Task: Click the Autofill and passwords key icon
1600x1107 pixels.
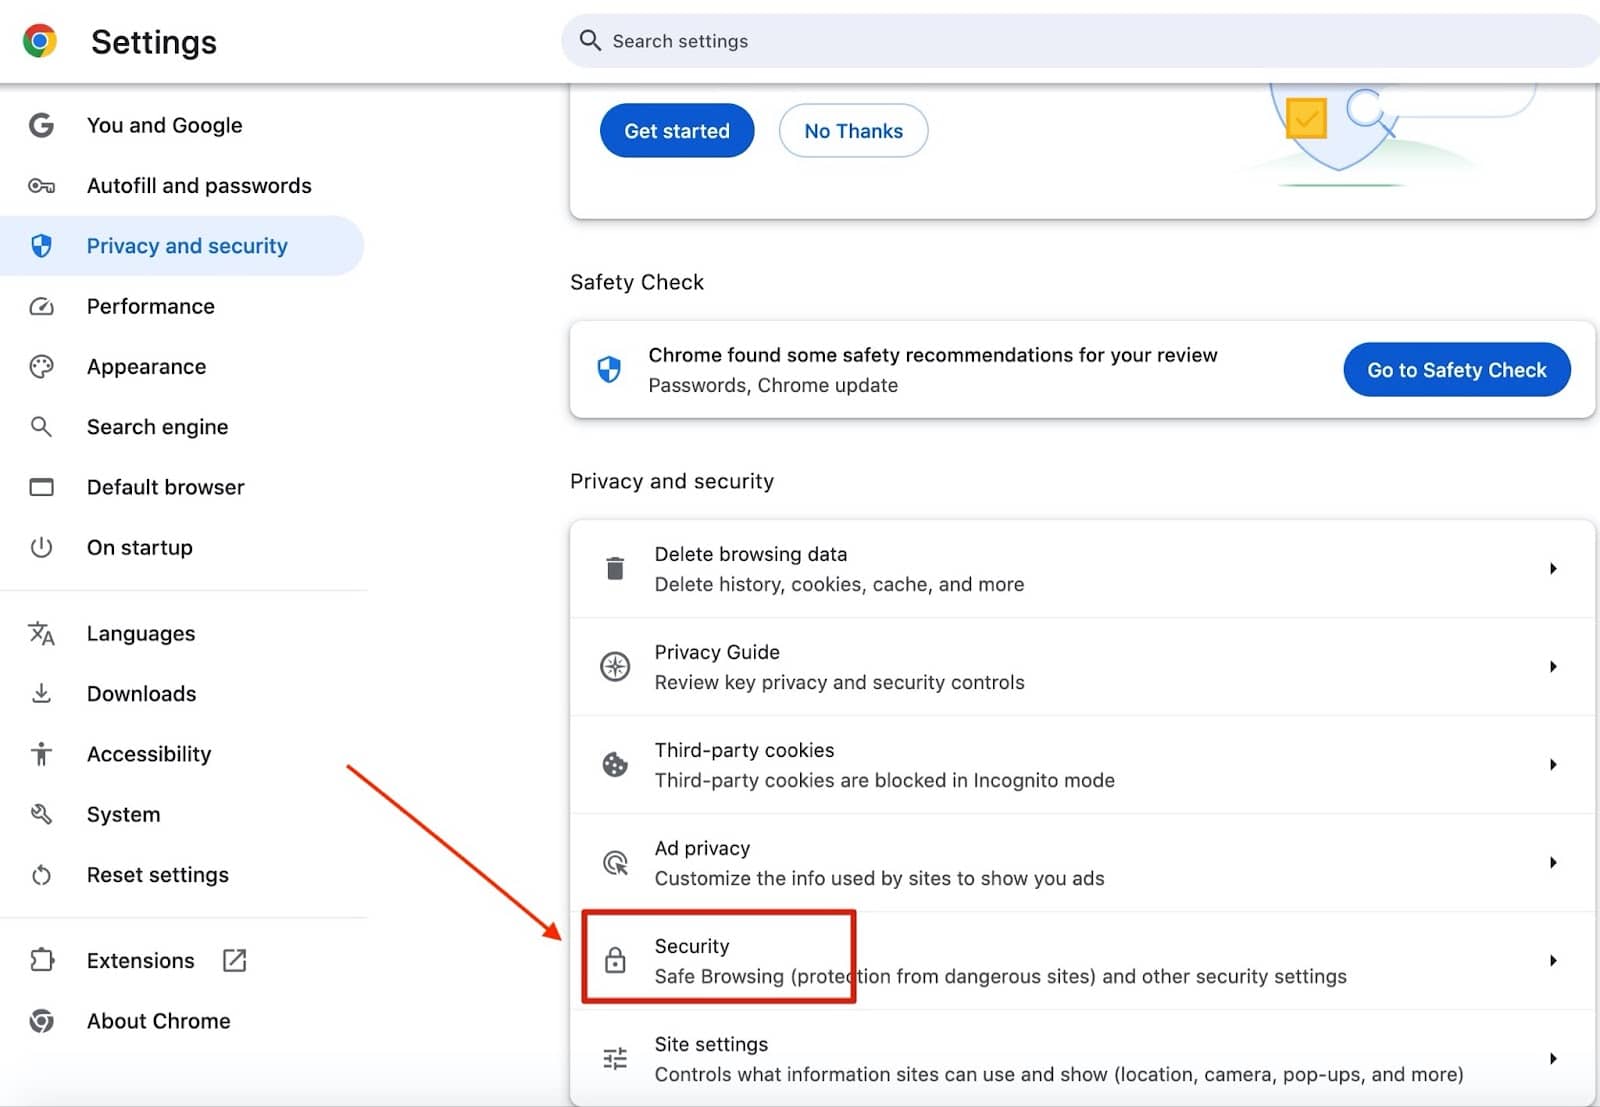Action: pyautogui.click(x=41, y=186)
